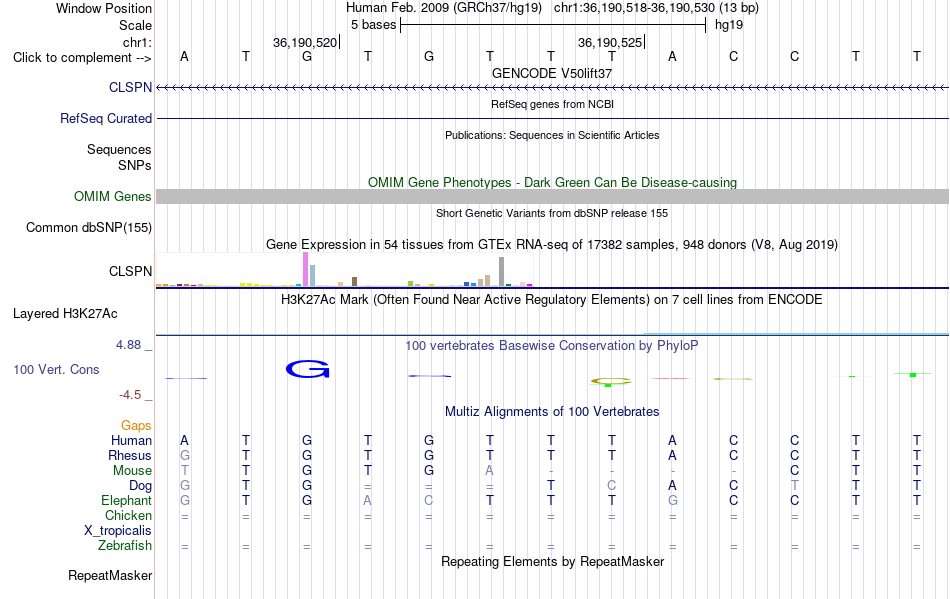
Task: Click the RefSeq Curated track label
Action: coord(106,118)
